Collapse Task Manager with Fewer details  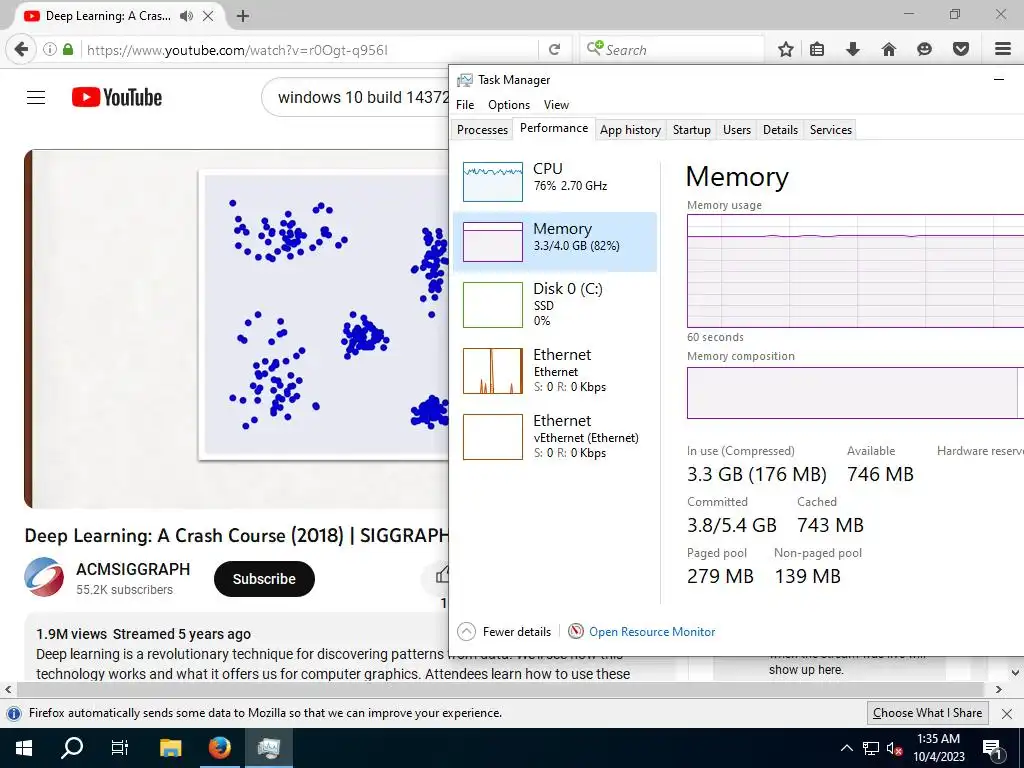(x=504, y=632)
